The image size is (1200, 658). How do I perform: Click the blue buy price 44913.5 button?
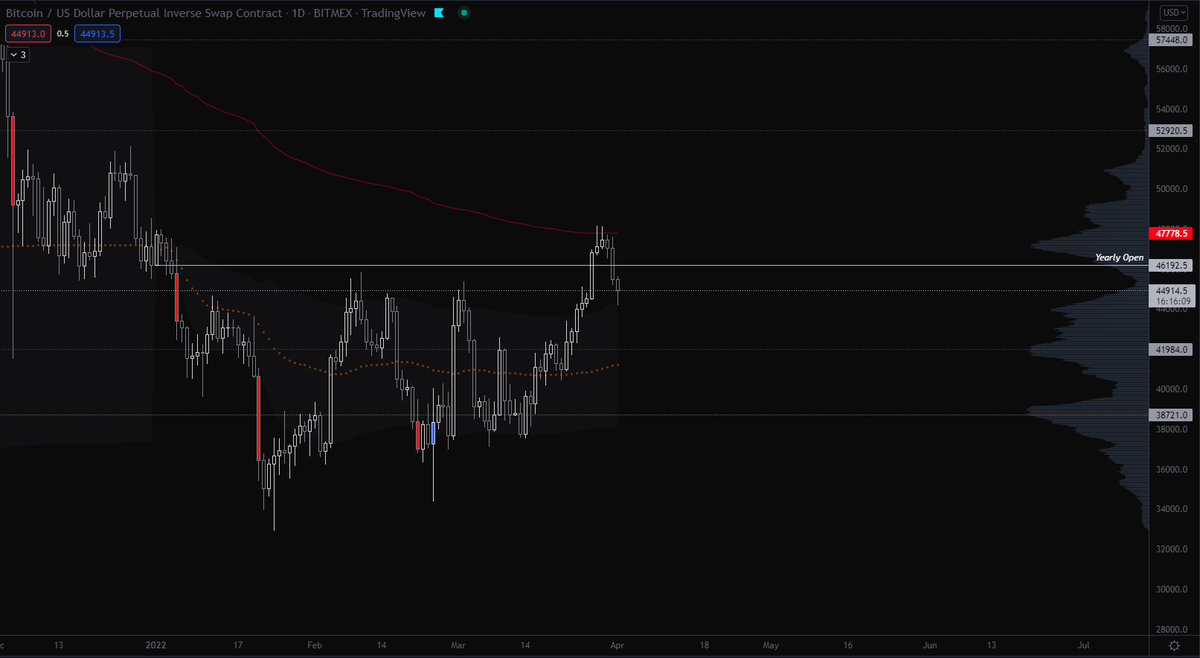97,33
